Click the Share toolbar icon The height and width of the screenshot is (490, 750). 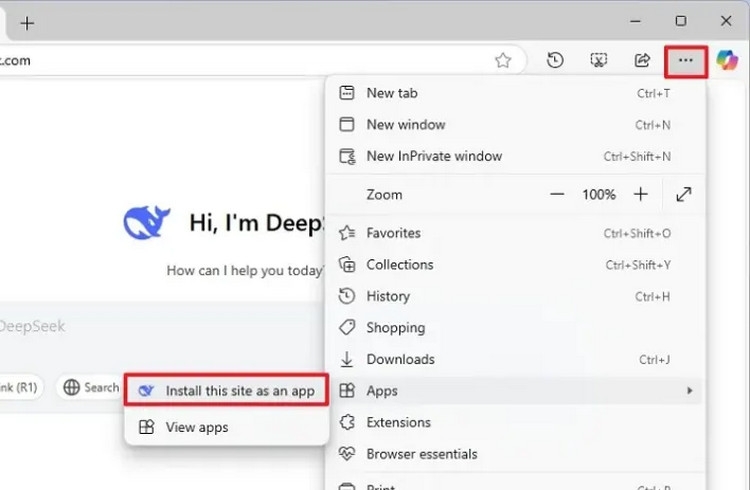point(642,60)
